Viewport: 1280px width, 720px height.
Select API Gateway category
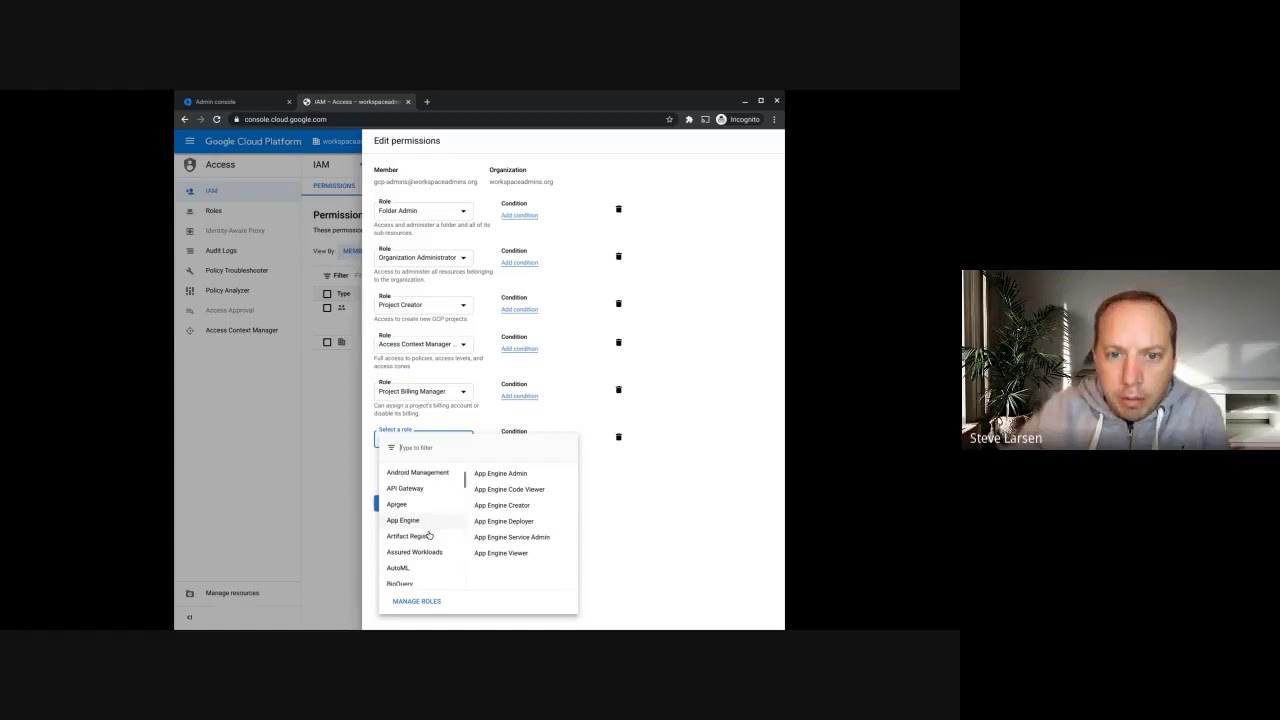click(x=405, y=488)
